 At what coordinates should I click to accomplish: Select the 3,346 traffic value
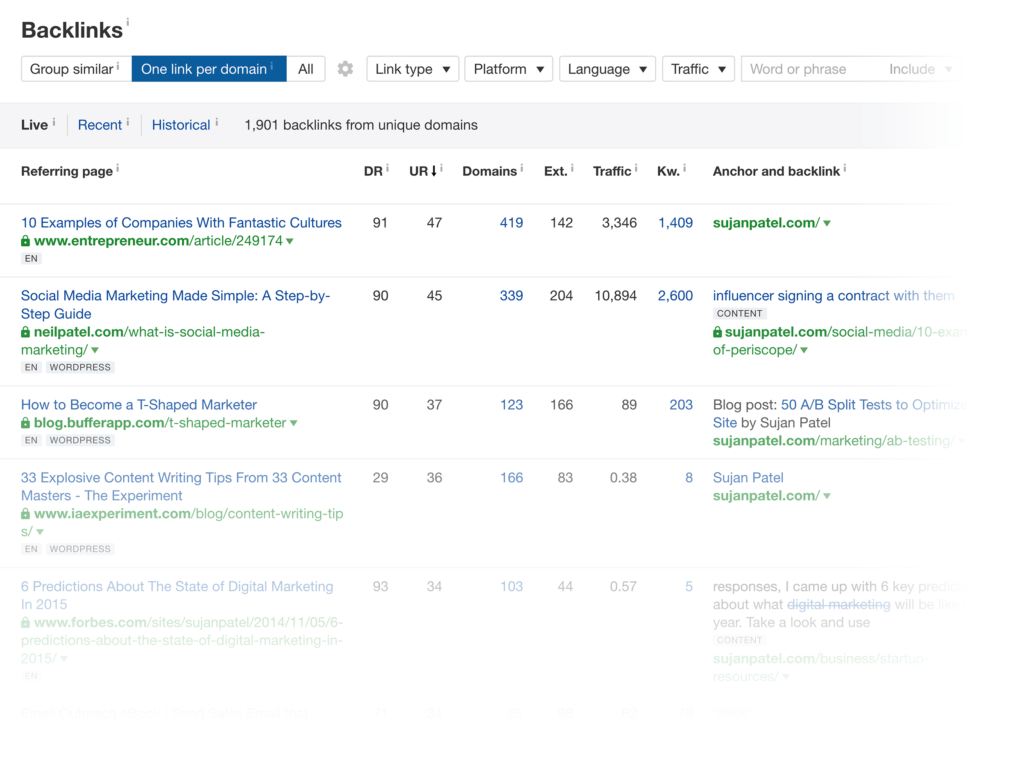[x=619, y=223]
